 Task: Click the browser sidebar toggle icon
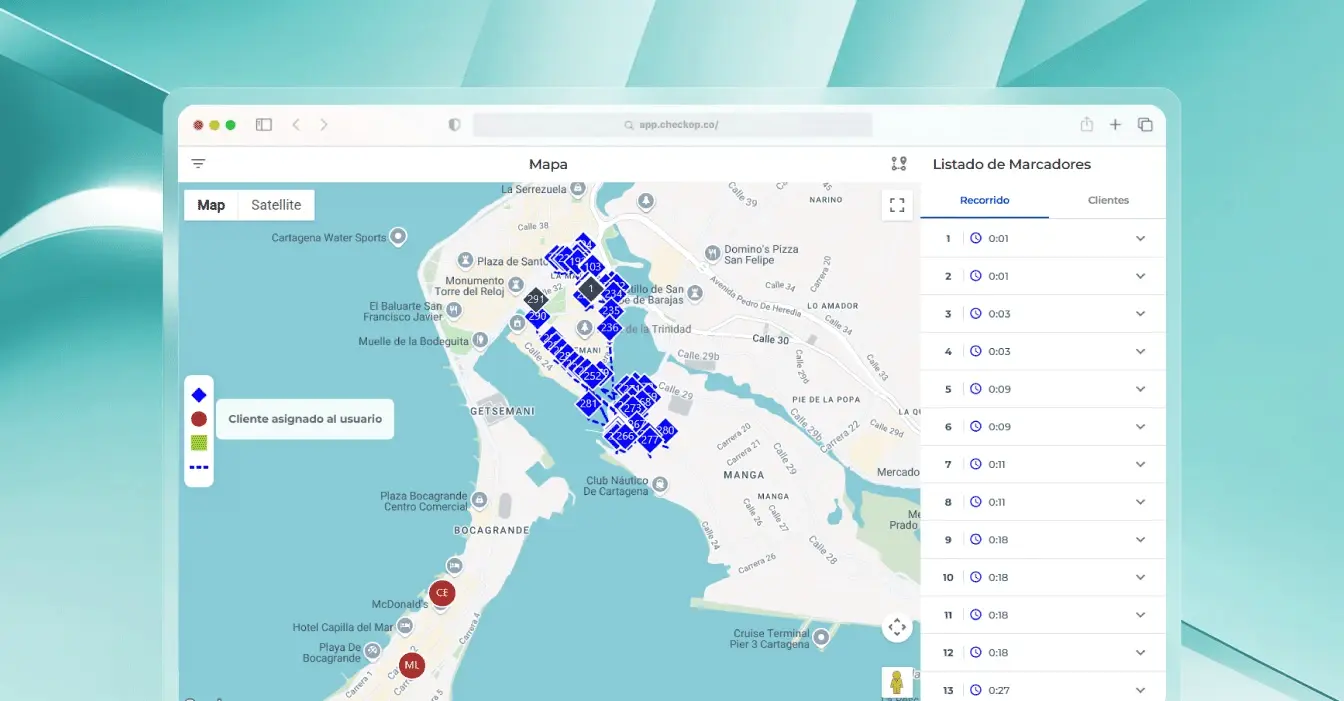(x=264, y=125)
